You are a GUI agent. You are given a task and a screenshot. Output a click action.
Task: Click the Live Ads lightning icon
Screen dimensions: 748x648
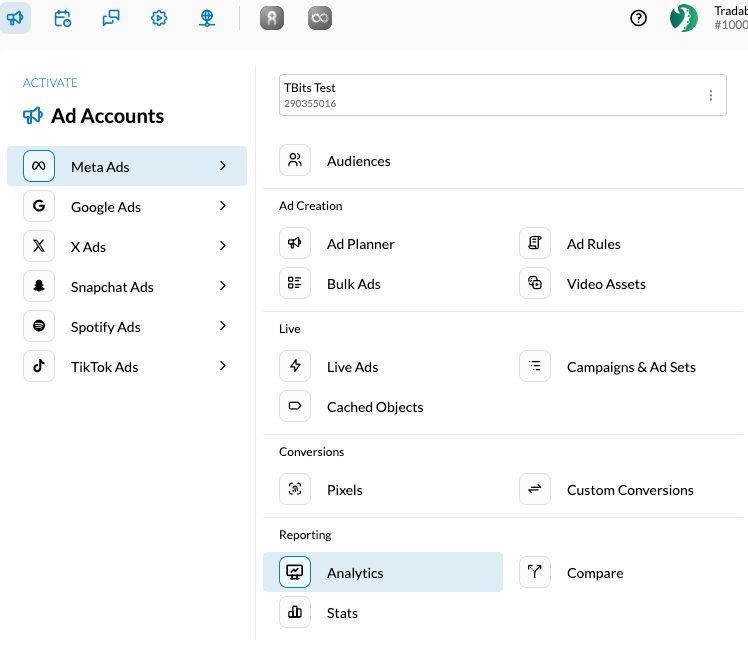(295, 367)
